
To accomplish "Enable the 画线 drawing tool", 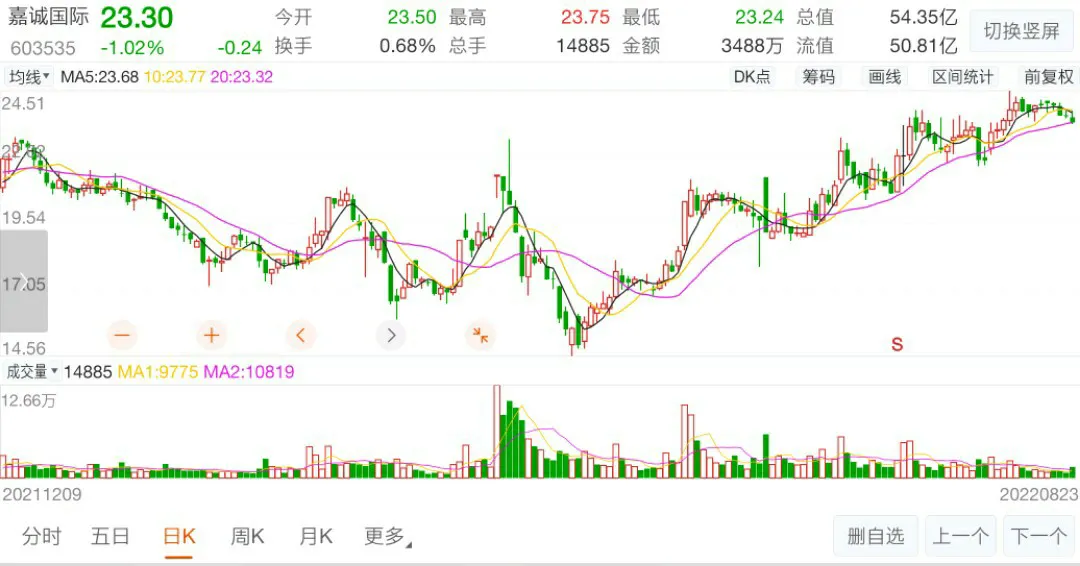I will (x=885, y=77).
